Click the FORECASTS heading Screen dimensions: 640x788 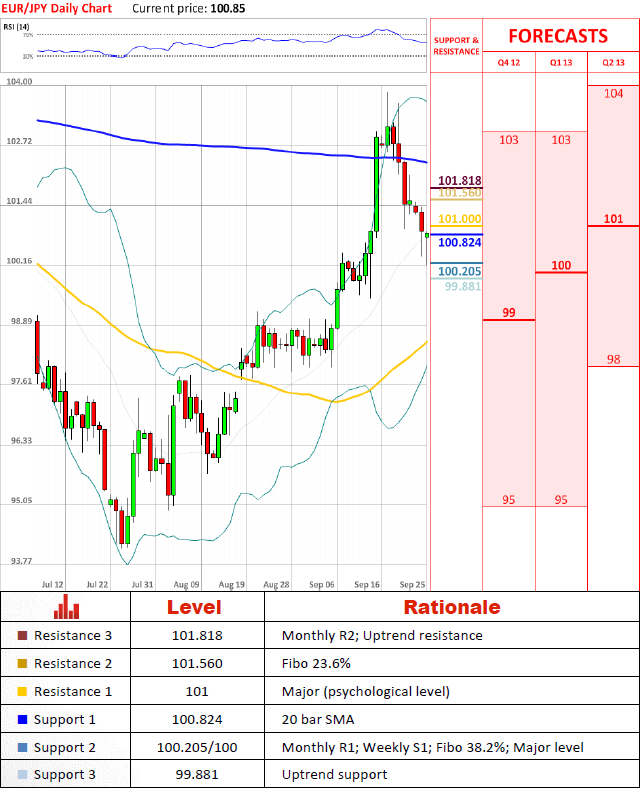pyautogui.click(x=557, y=36)
